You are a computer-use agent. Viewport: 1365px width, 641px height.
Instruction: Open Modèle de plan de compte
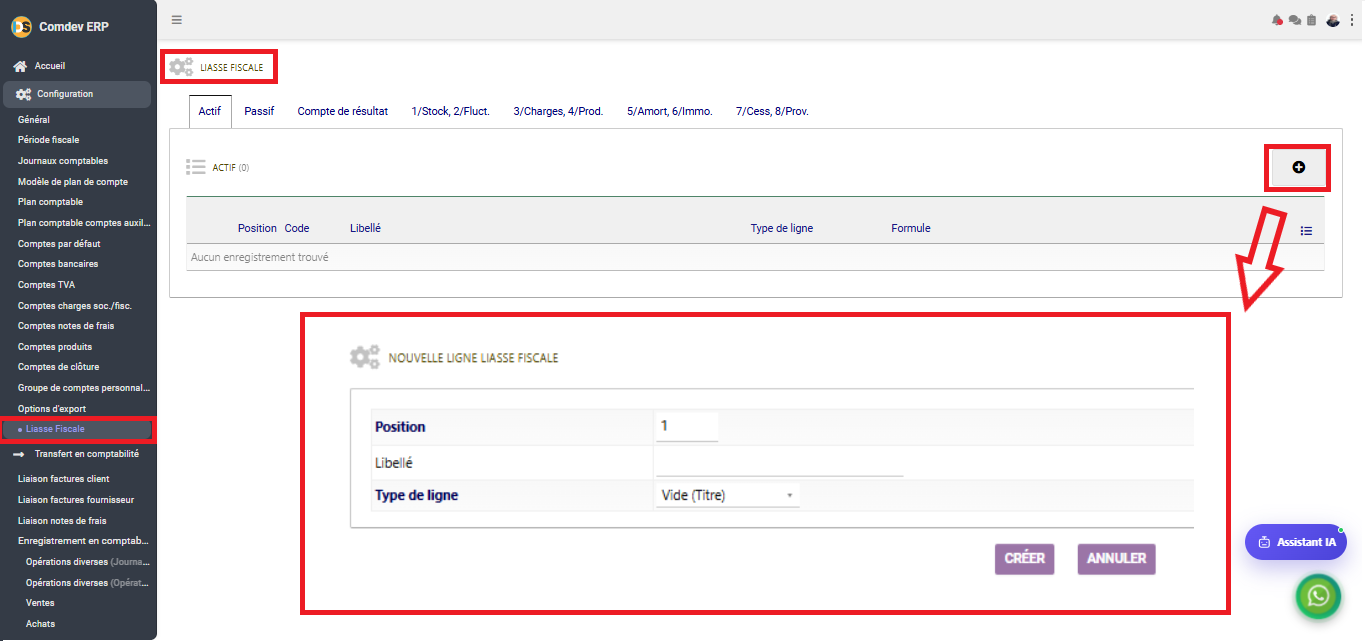coord(73,182)
